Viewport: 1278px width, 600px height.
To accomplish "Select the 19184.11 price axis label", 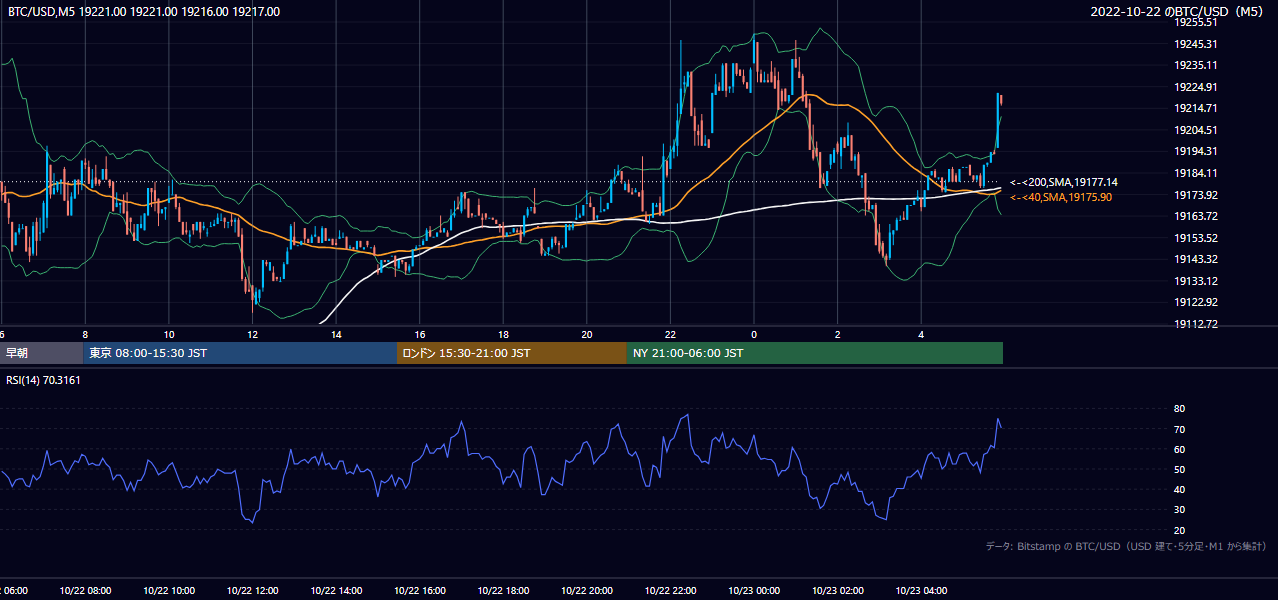I will click(x=1195, y=173).
